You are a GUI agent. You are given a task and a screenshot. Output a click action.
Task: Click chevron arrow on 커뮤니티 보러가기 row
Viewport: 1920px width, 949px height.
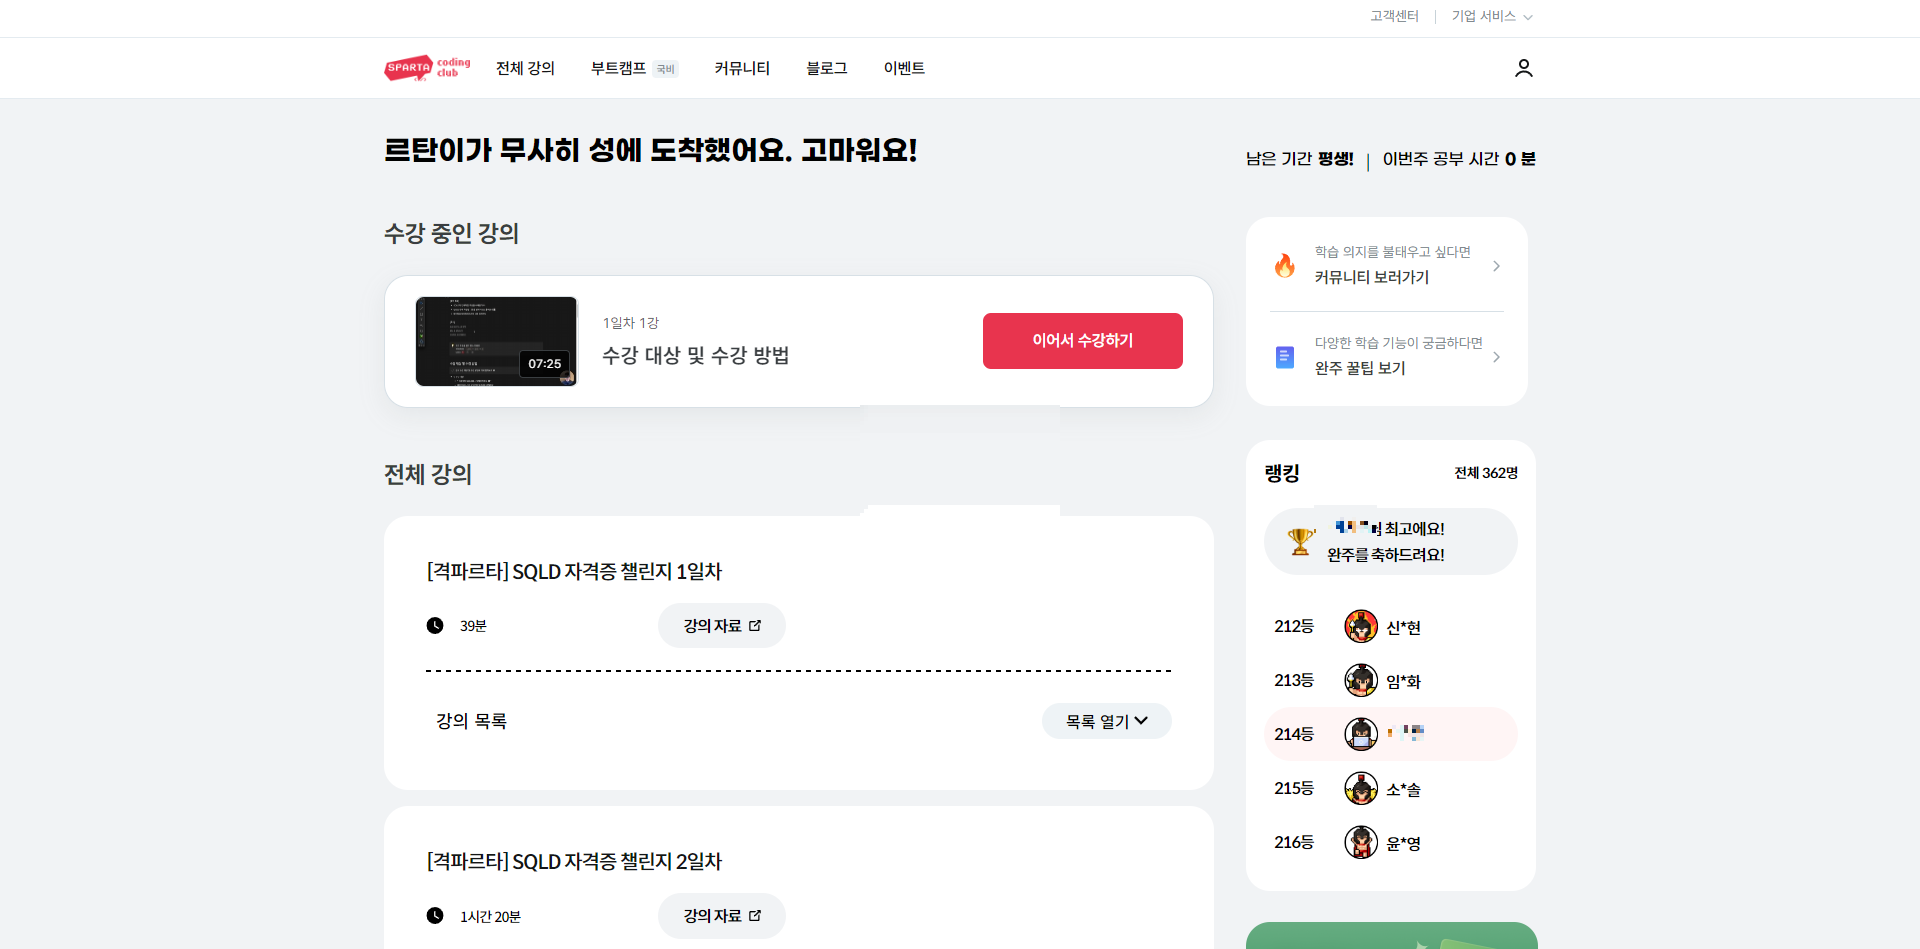1496,266
